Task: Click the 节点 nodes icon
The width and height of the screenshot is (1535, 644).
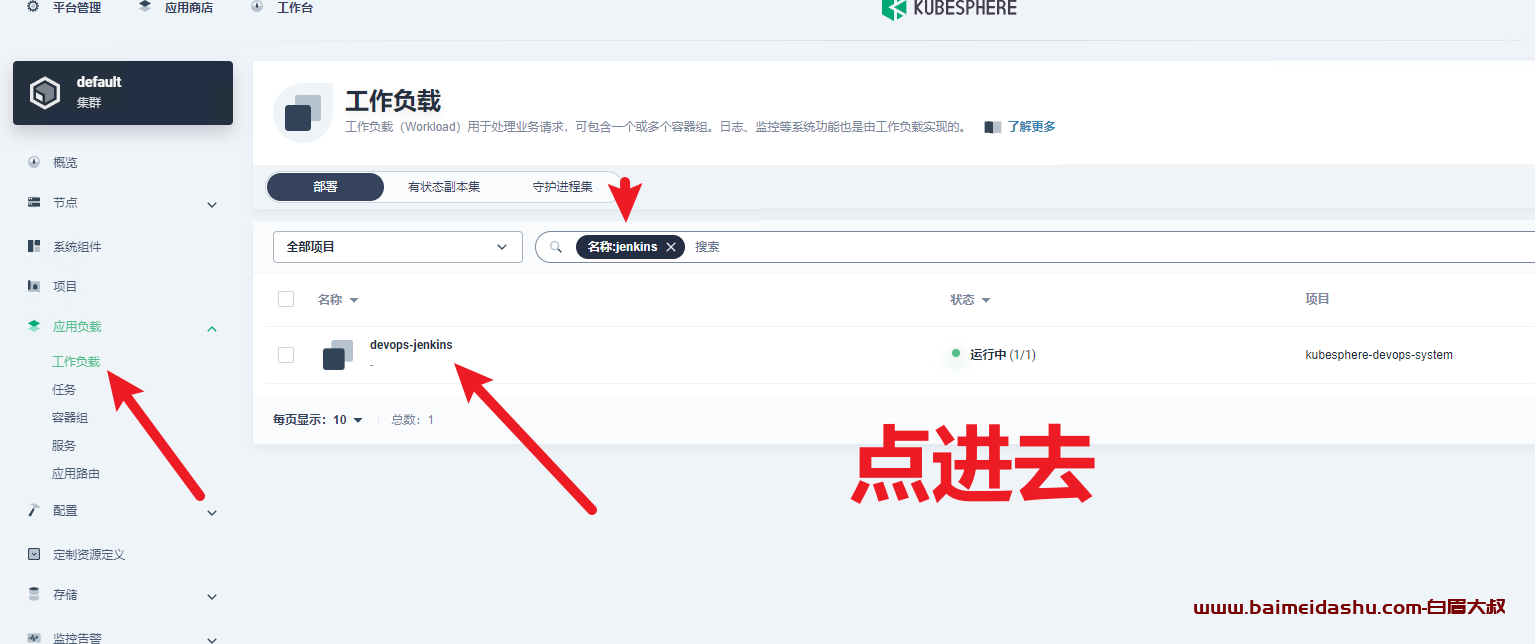Action: pyautogui.click(x=34, y=202)
